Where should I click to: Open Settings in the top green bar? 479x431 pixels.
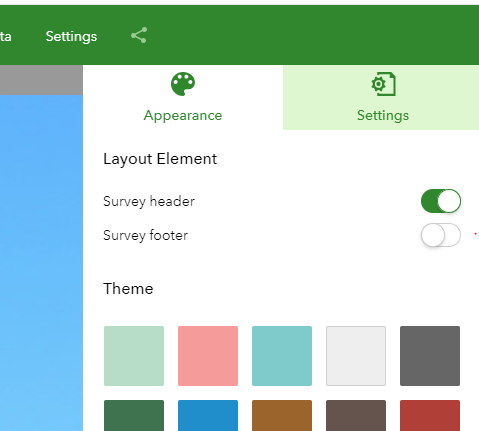71,36
